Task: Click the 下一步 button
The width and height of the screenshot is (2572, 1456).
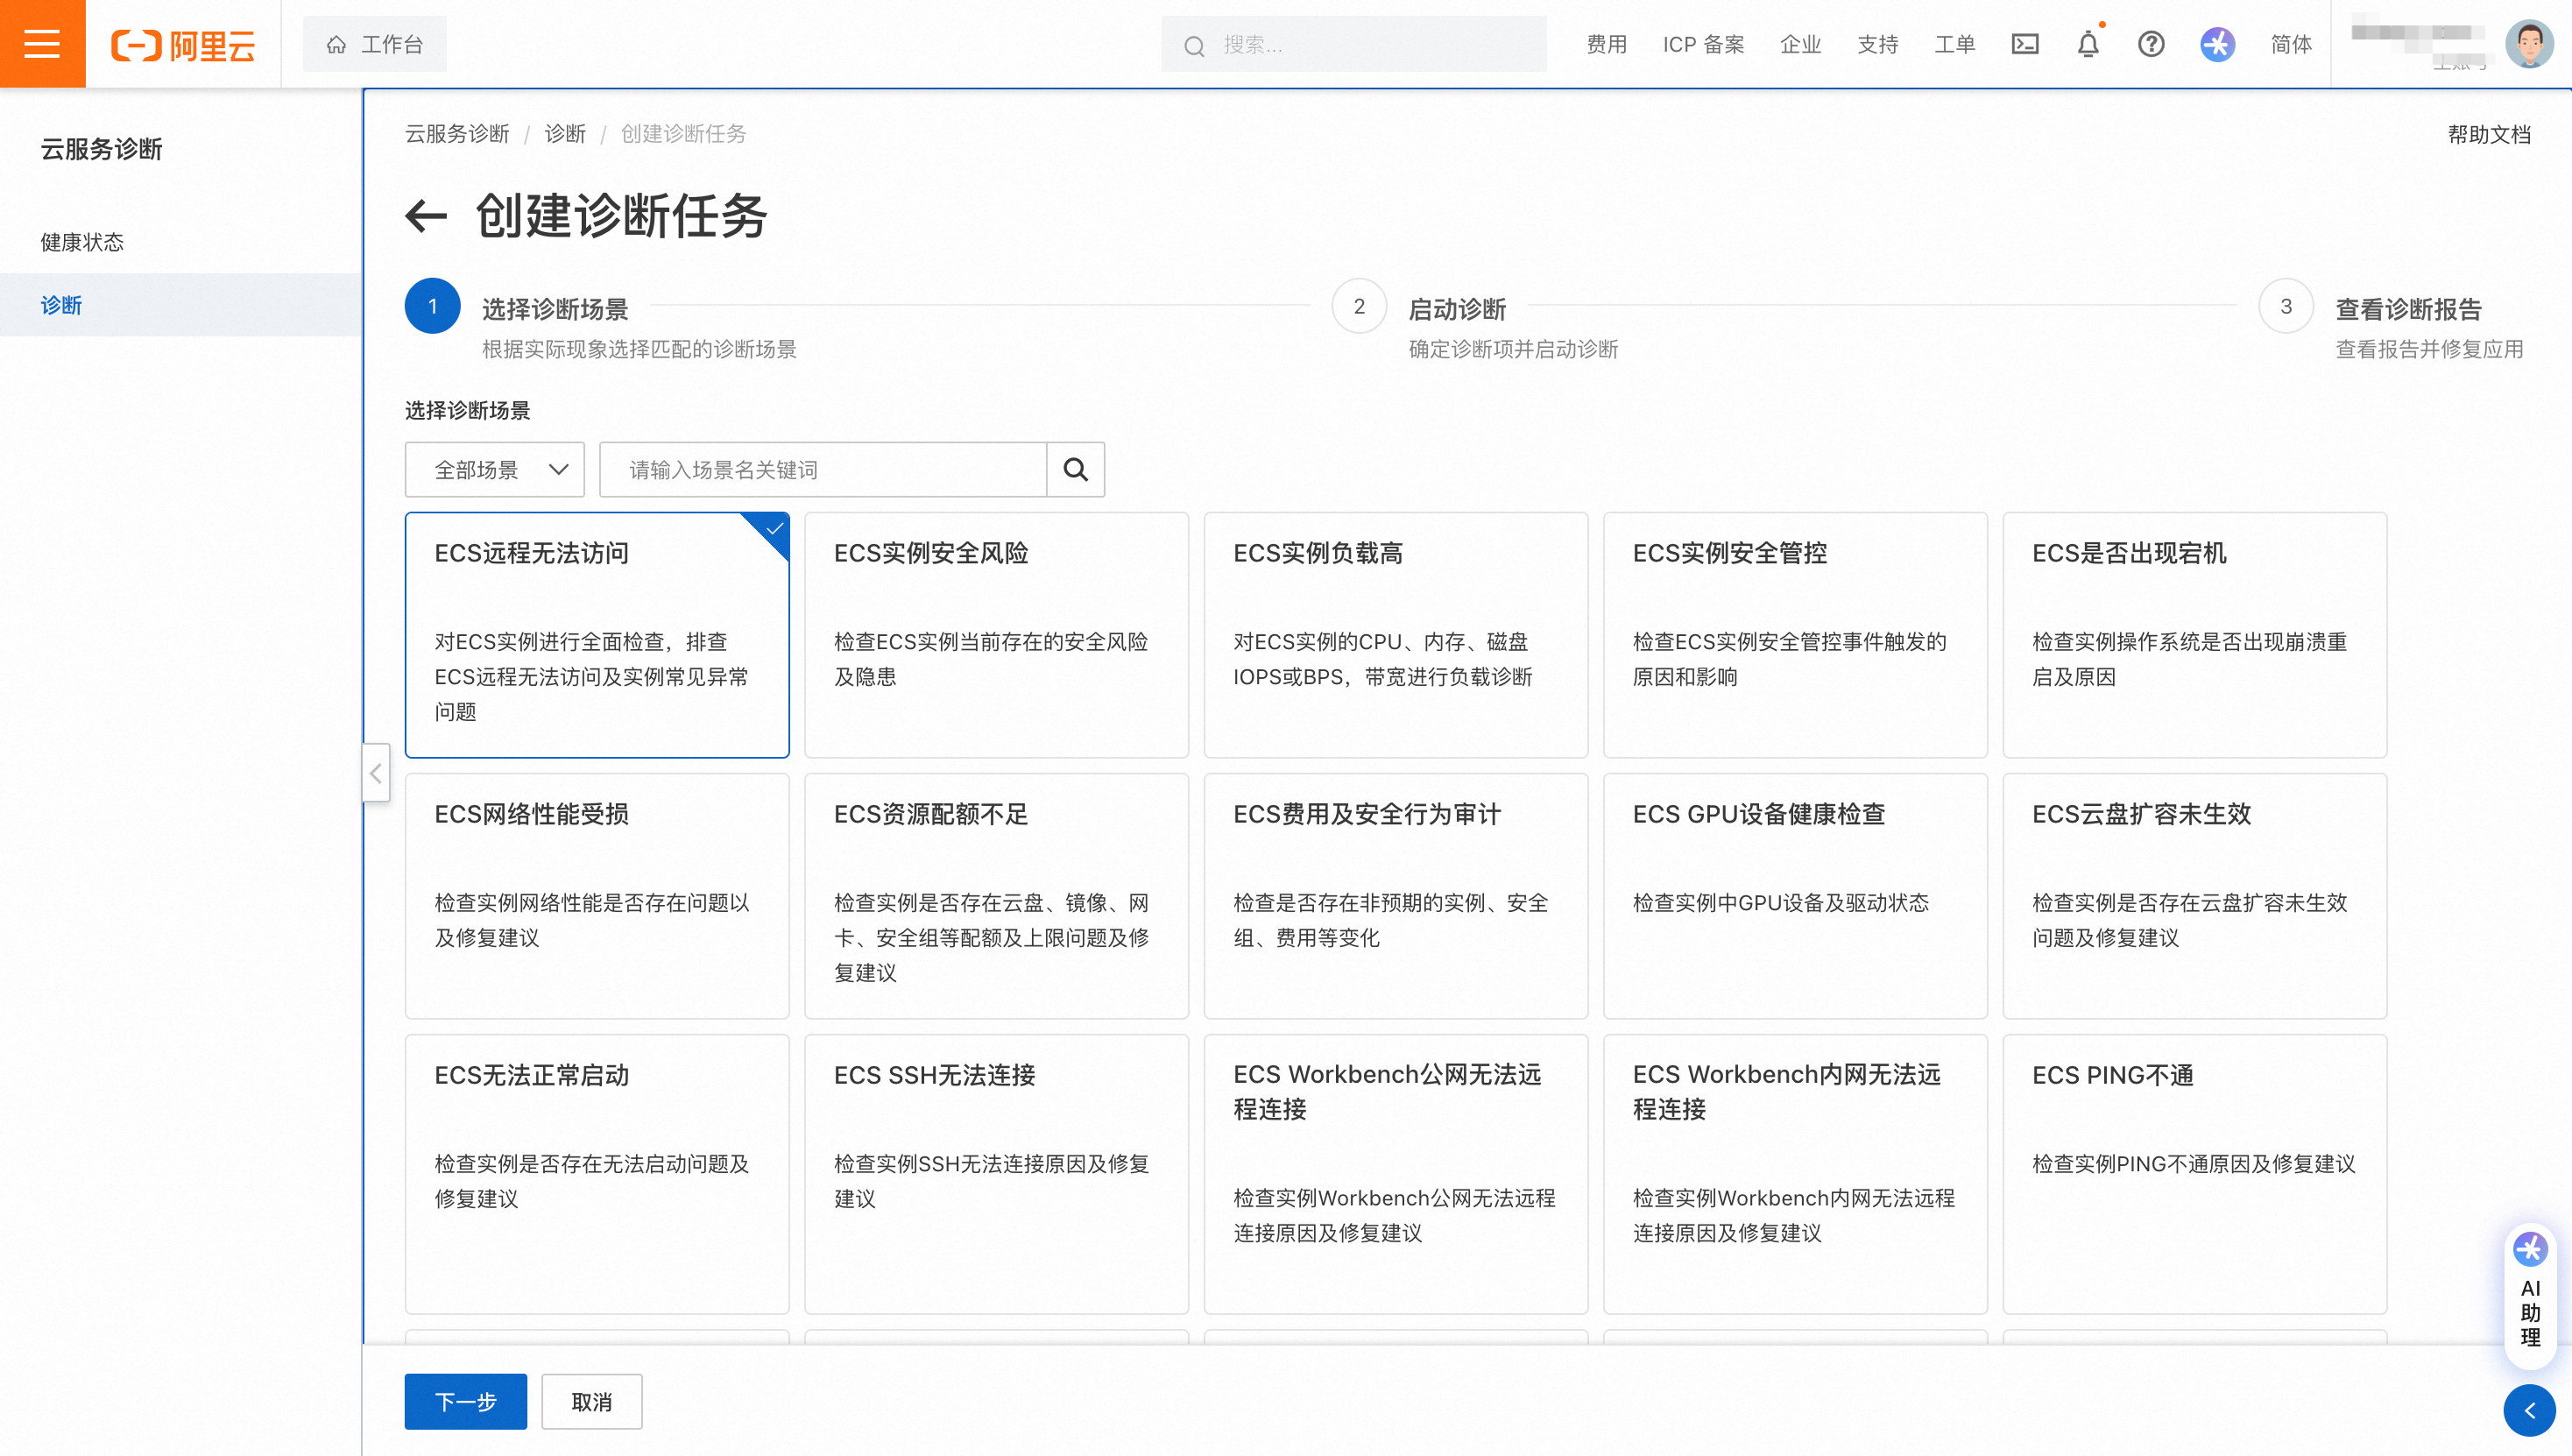Action: click(466, 1402)
